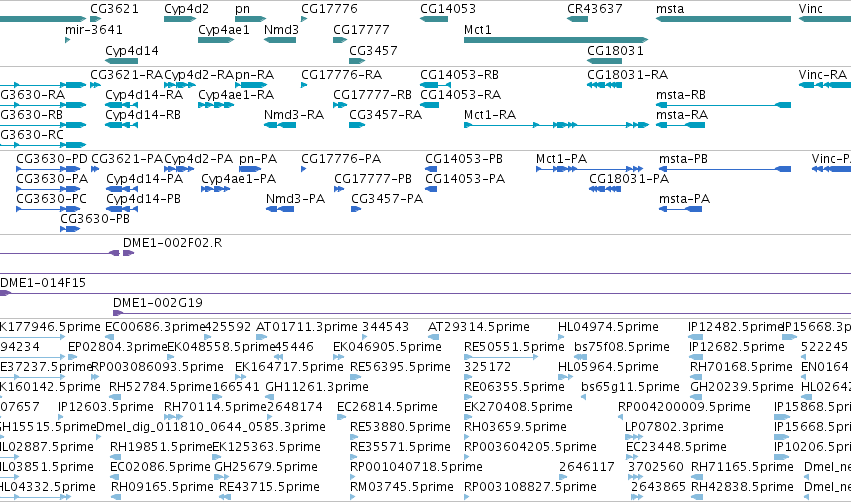Select the msta-PB protein feature
This screenshot has width=851, height=502.
725,169
